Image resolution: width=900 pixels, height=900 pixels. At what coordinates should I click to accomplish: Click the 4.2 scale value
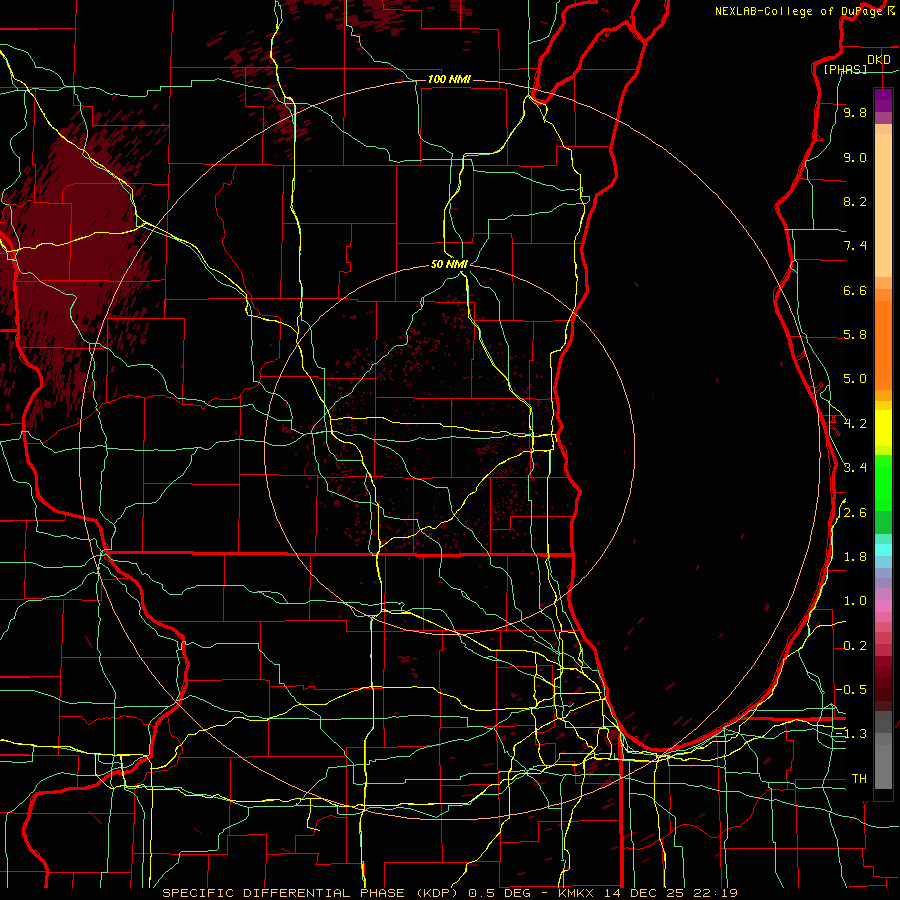pos(855,424)
